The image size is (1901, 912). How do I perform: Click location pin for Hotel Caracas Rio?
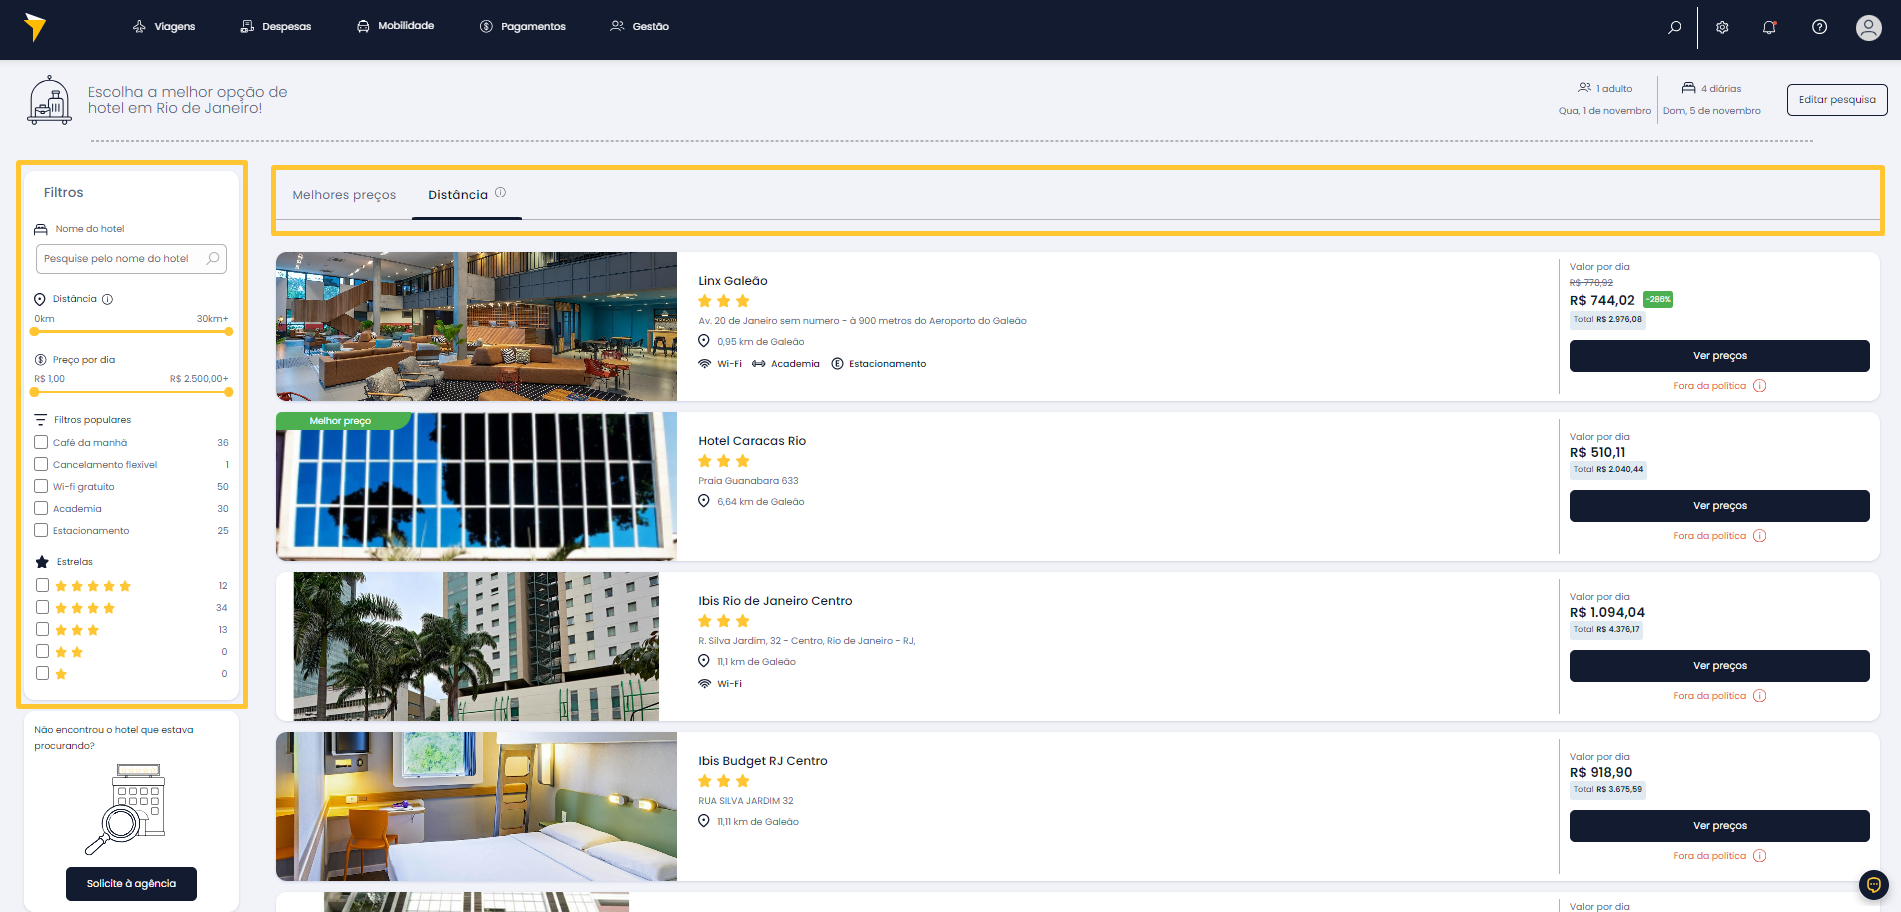coord(704,502)
